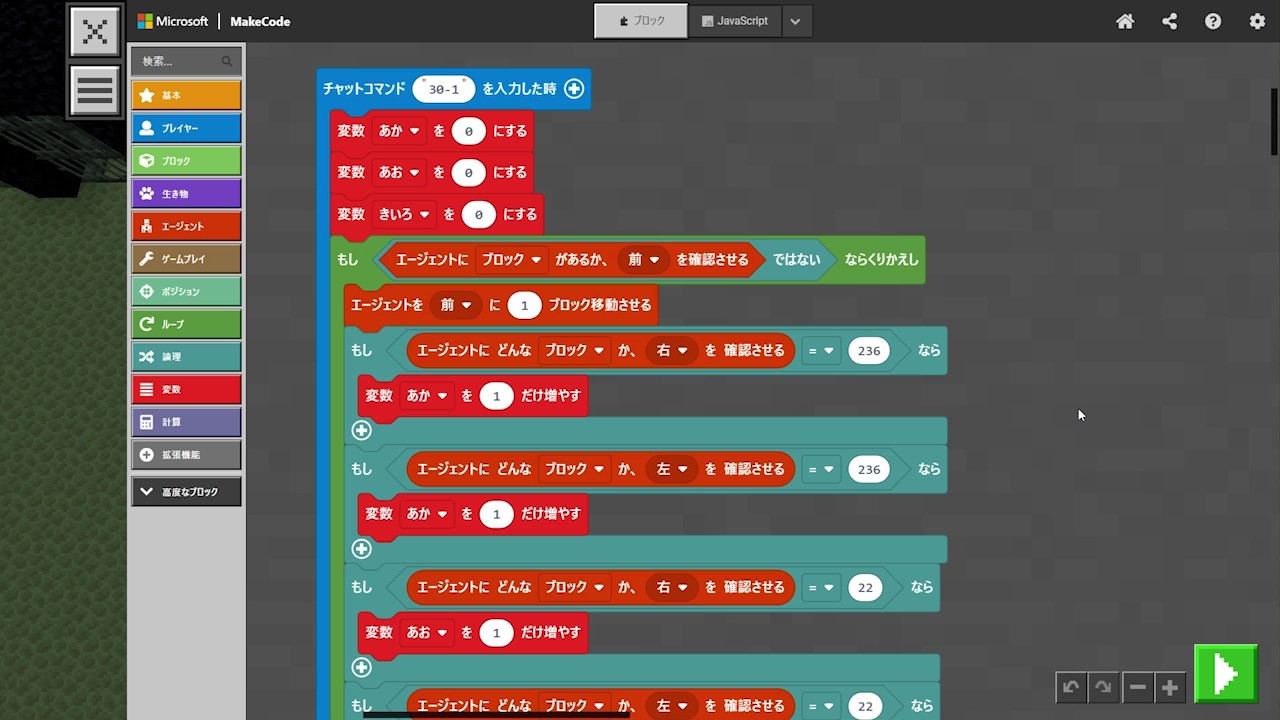The width and height of the screenshot is (1280, 720).
Task: Click the plus icon on チャットコマンド block
Action: point(574,89)
